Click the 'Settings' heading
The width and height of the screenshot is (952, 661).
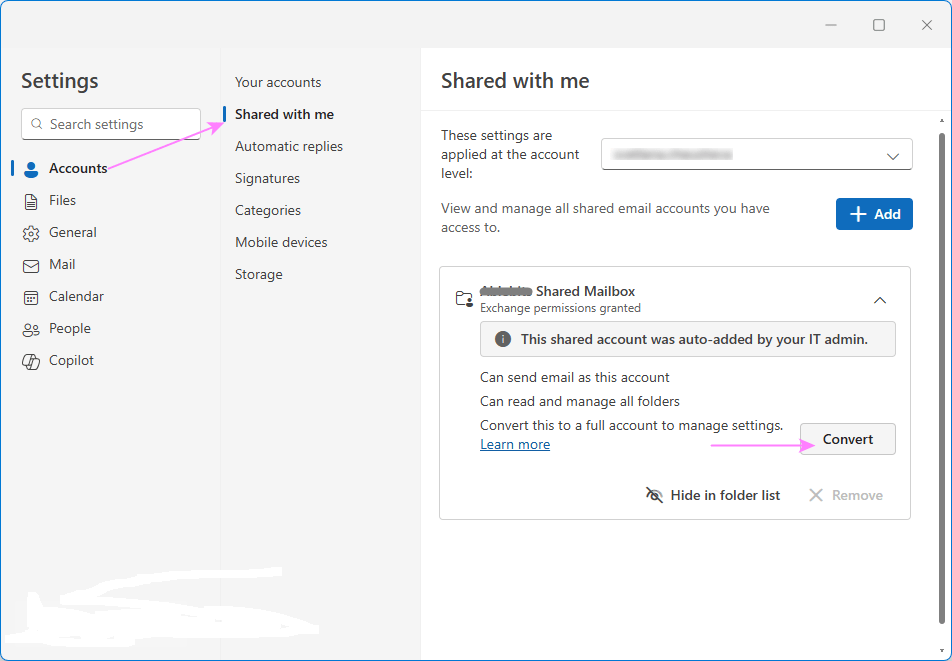[x=60, y=81]
